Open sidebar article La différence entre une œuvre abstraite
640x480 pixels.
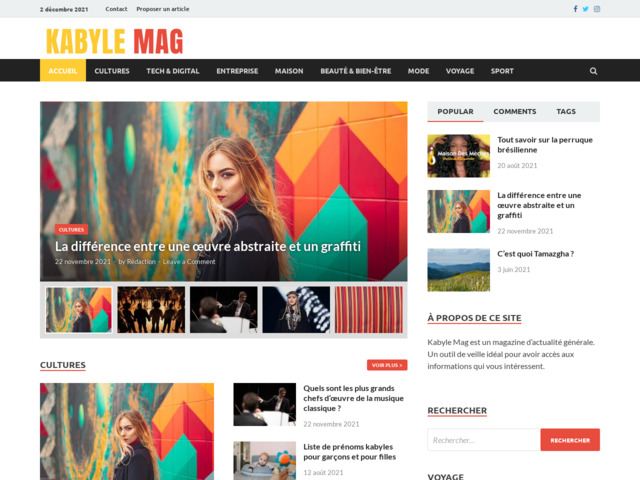(539, 205)
